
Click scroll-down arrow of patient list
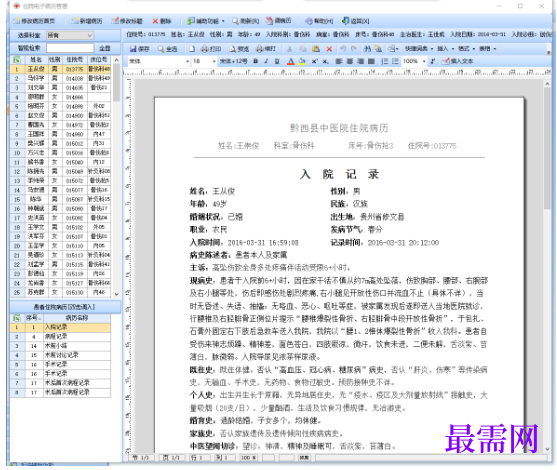(x=117, y=295)
